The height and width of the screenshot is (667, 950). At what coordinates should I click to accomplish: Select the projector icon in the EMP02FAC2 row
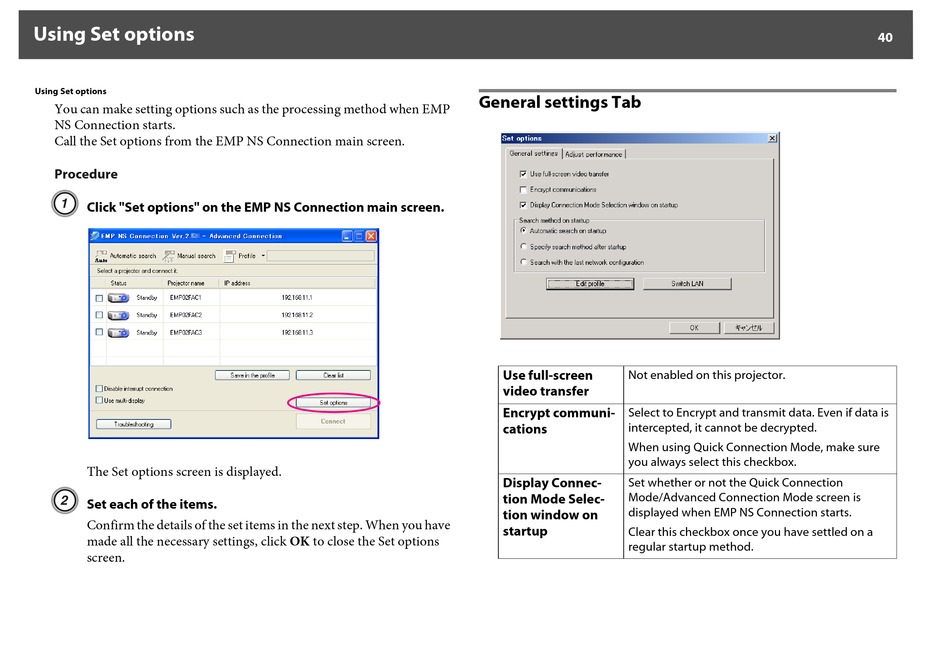[x=119, y=316]
